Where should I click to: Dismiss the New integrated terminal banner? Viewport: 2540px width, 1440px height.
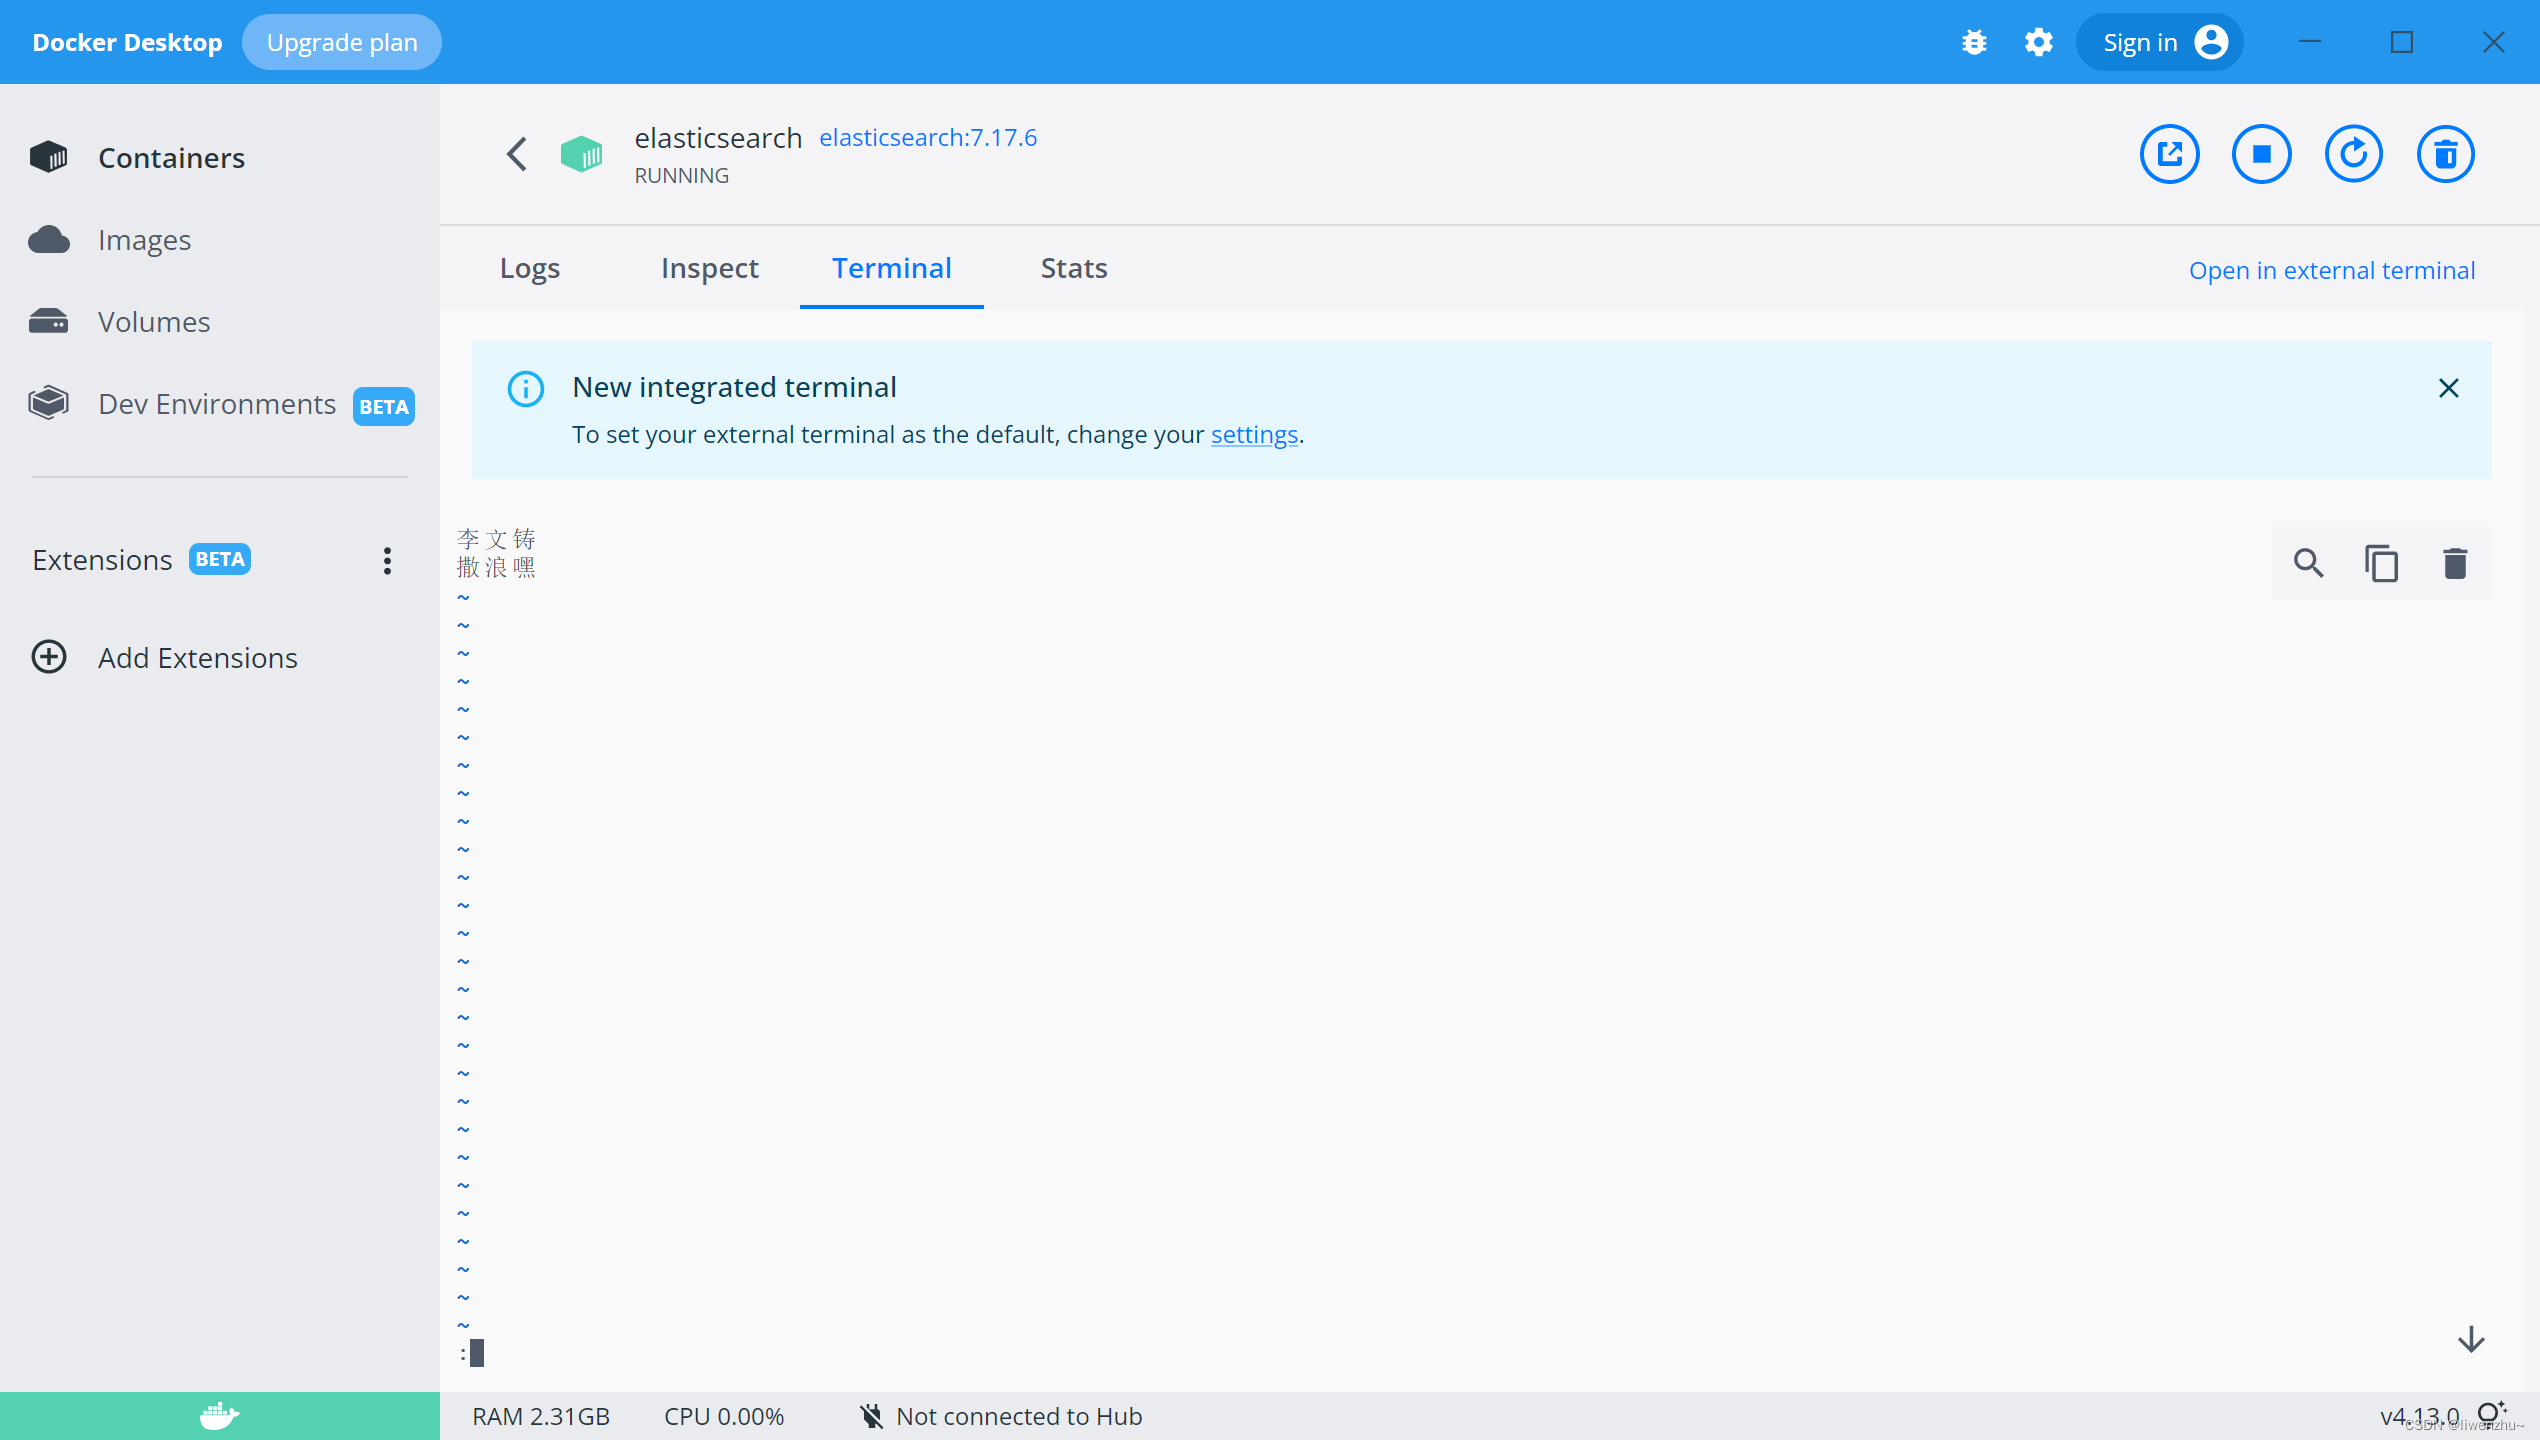tap(2448, 388)
